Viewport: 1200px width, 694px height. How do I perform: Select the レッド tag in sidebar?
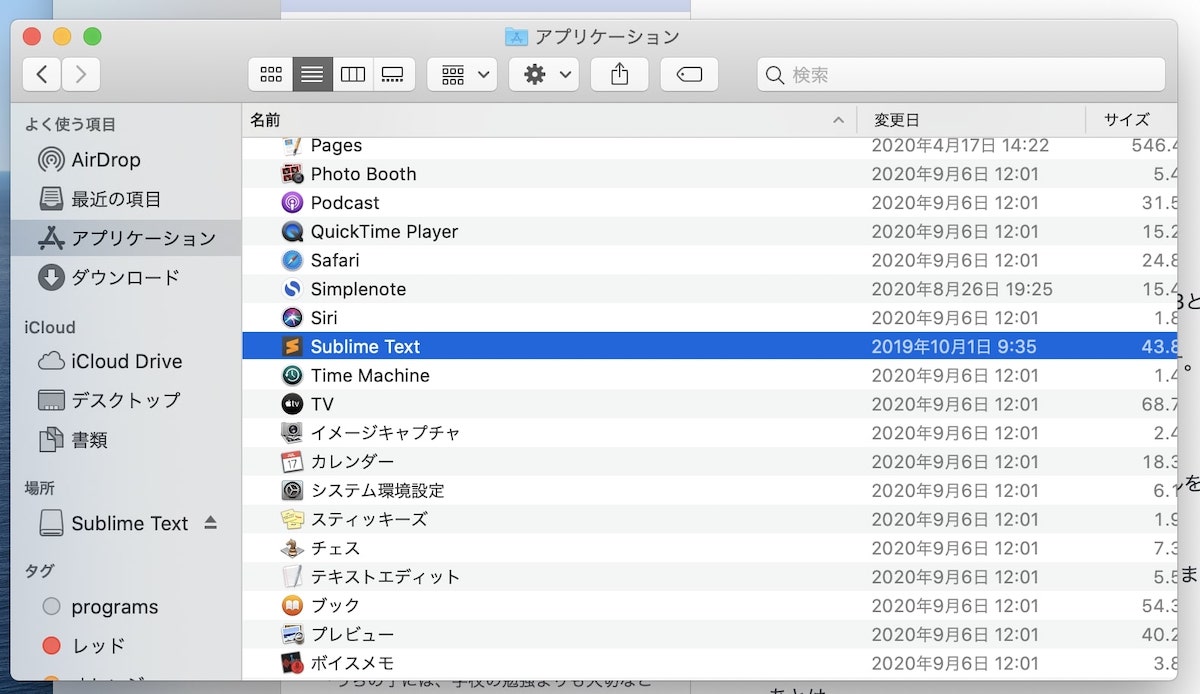coord(84,646)
